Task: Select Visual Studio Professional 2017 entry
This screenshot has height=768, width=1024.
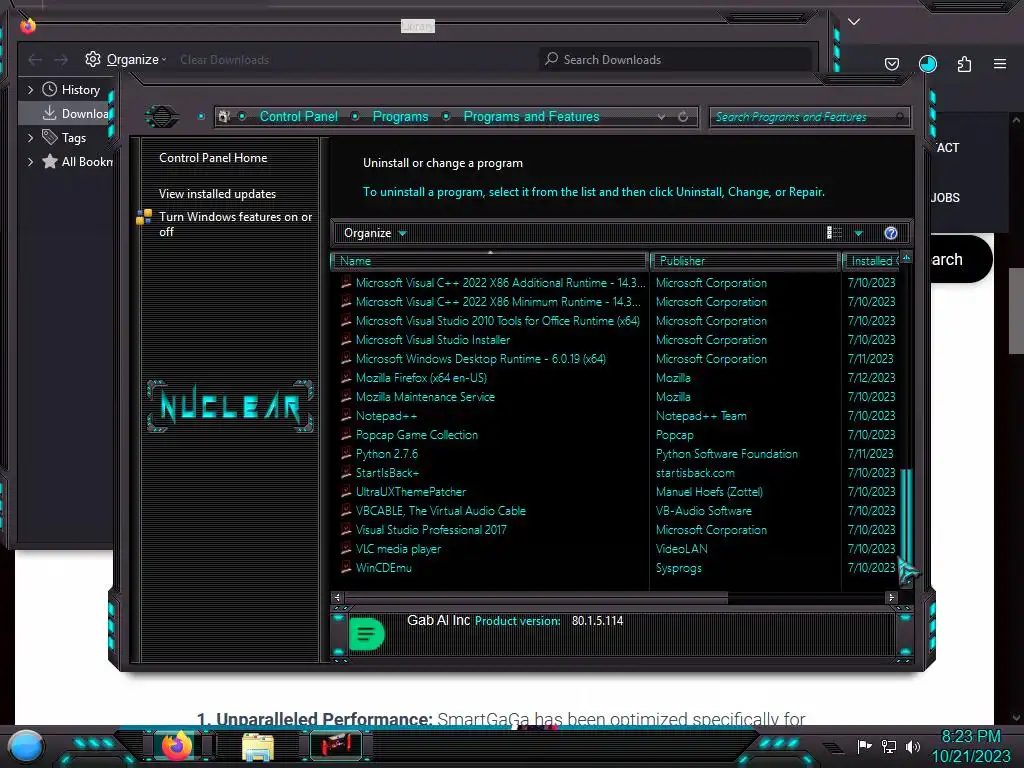Action: pos(430,530)
